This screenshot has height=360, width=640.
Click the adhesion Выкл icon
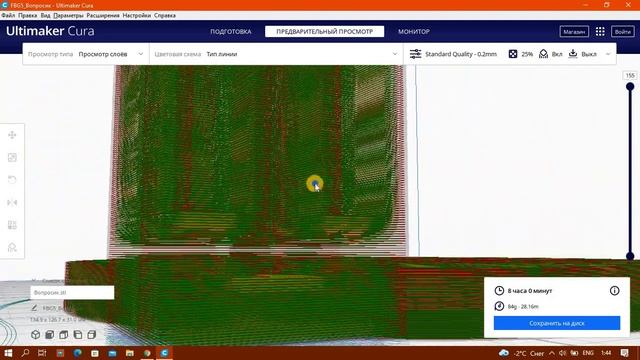coord(573,54)
